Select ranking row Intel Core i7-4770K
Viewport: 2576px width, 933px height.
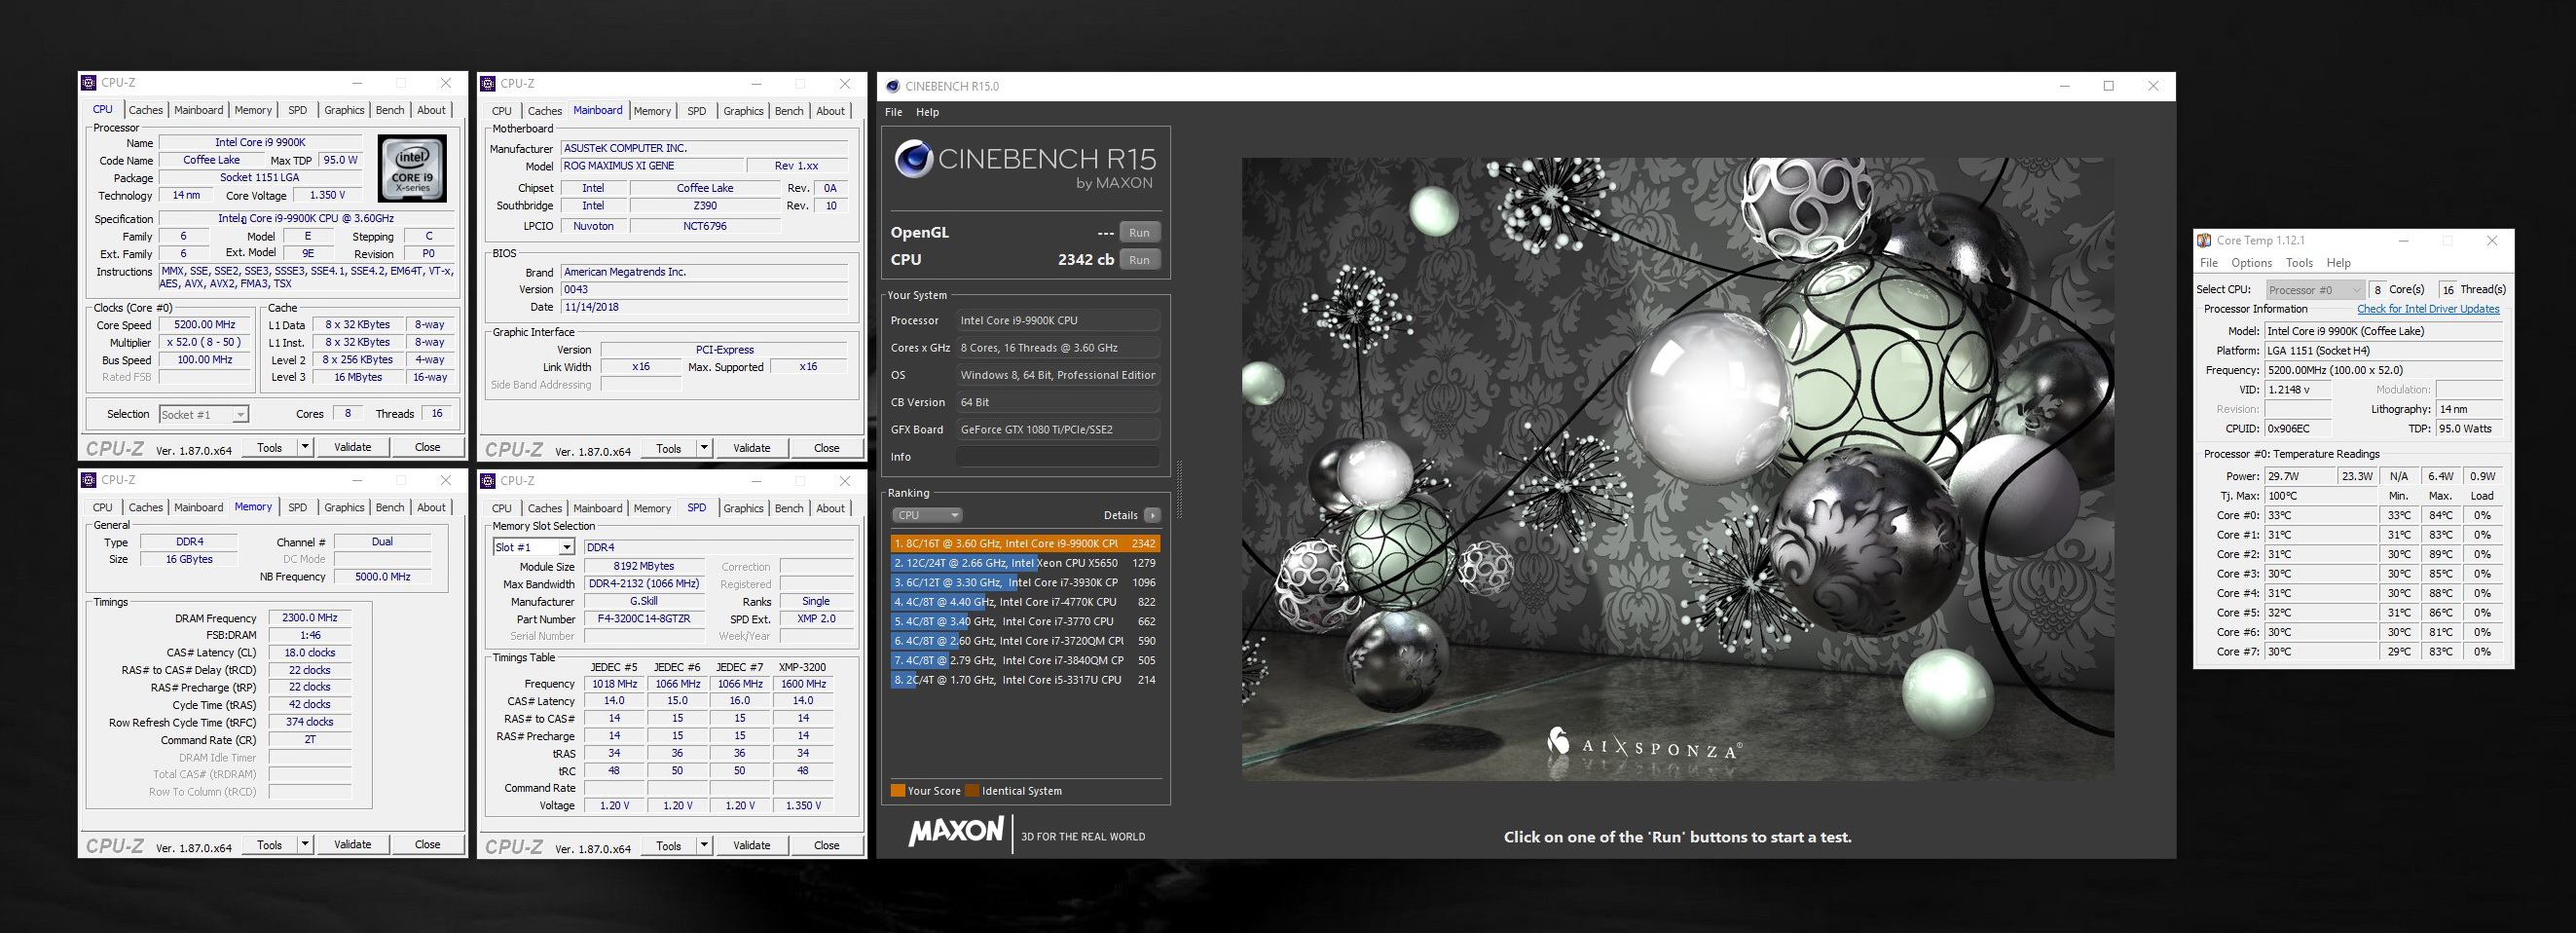coord(1025,602)
